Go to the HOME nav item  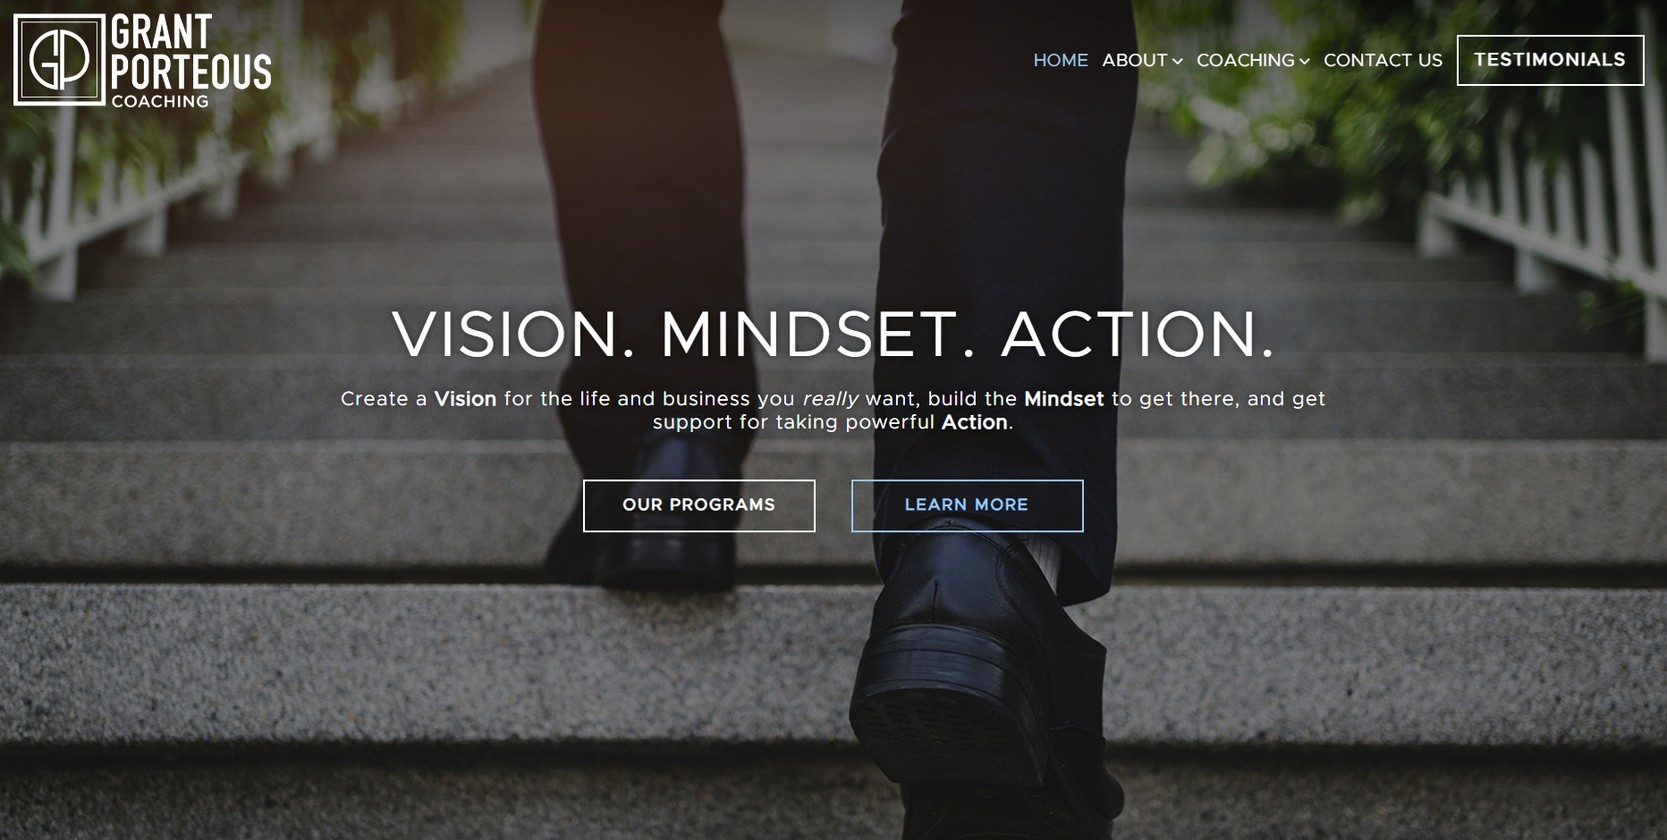[1060, 60]
